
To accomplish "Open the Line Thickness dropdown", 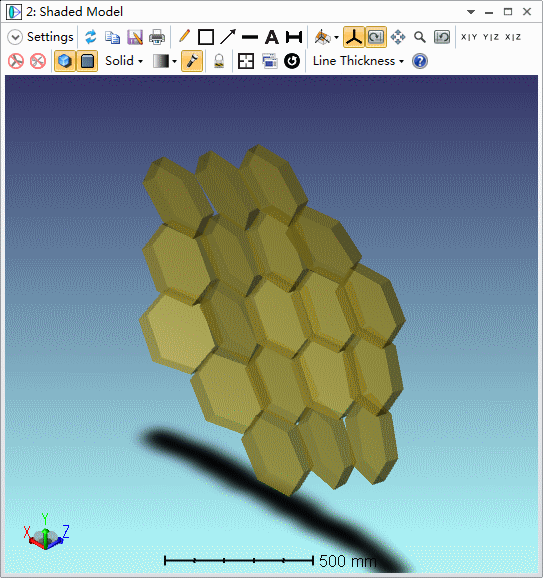I will [x=358, y=61].
